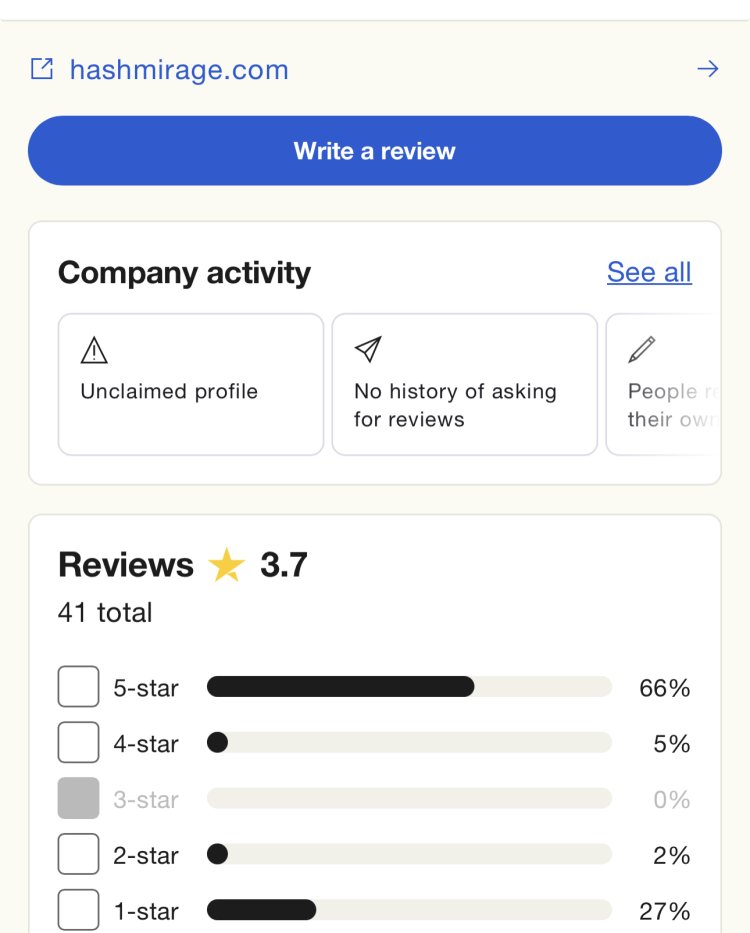Tick the 2-star filter checkbox
Screen dimensions: 750x933
pos(78,855)
